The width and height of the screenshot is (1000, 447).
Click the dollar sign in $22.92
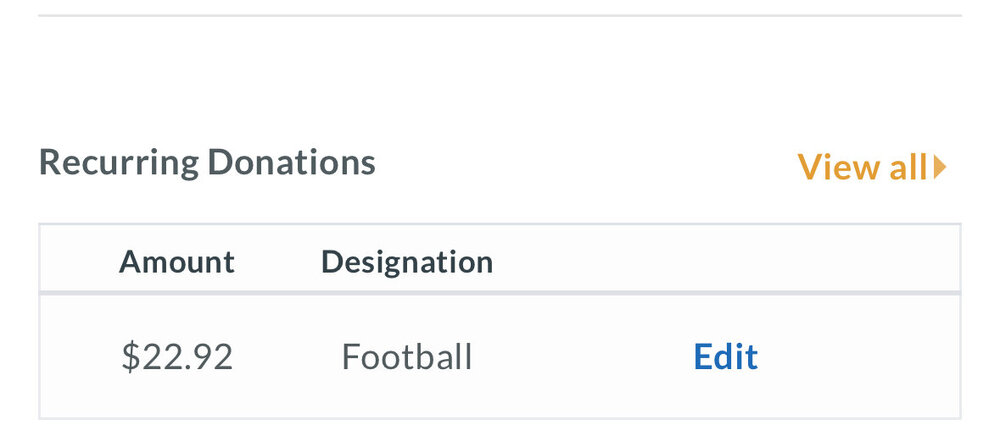(129, 357)
